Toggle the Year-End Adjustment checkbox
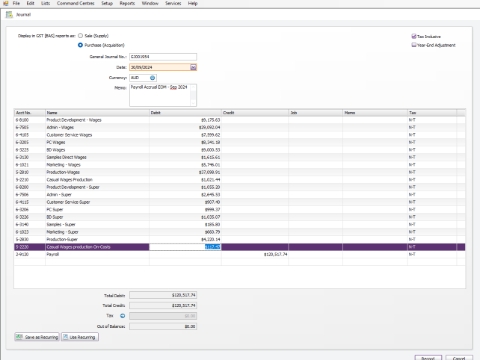The width and height of the screenshot is (480, 360). click(x=414, y=45)
